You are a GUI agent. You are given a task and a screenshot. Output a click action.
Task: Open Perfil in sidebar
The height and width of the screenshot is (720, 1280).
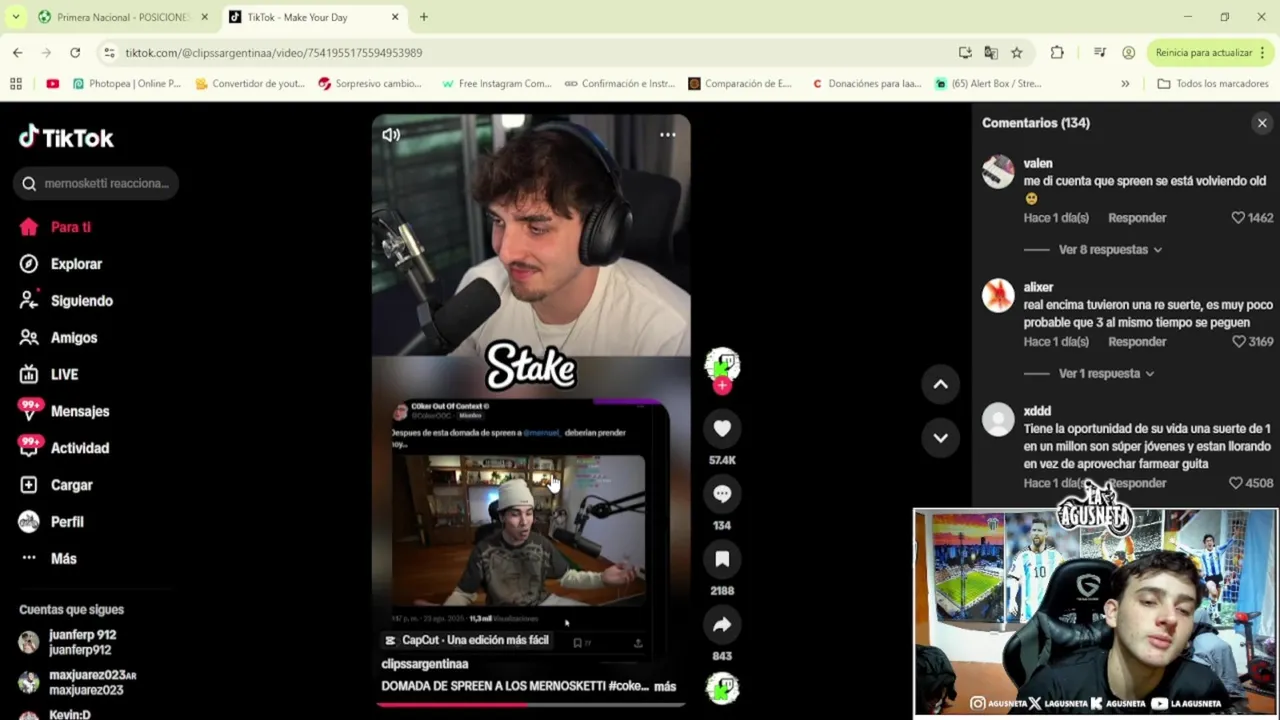[52, 522]
